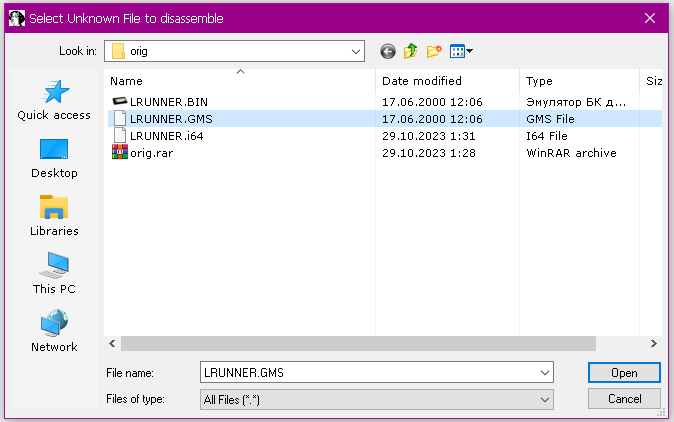Screen dimensions: 674x422
Task: Open Libraries in sidebar
Action: [x=54, y=216]
